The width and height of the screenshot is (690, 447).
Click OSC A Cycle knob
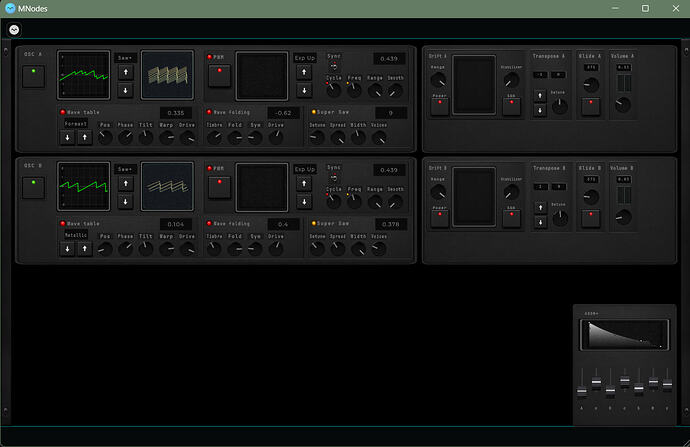(x=334, y=90)
